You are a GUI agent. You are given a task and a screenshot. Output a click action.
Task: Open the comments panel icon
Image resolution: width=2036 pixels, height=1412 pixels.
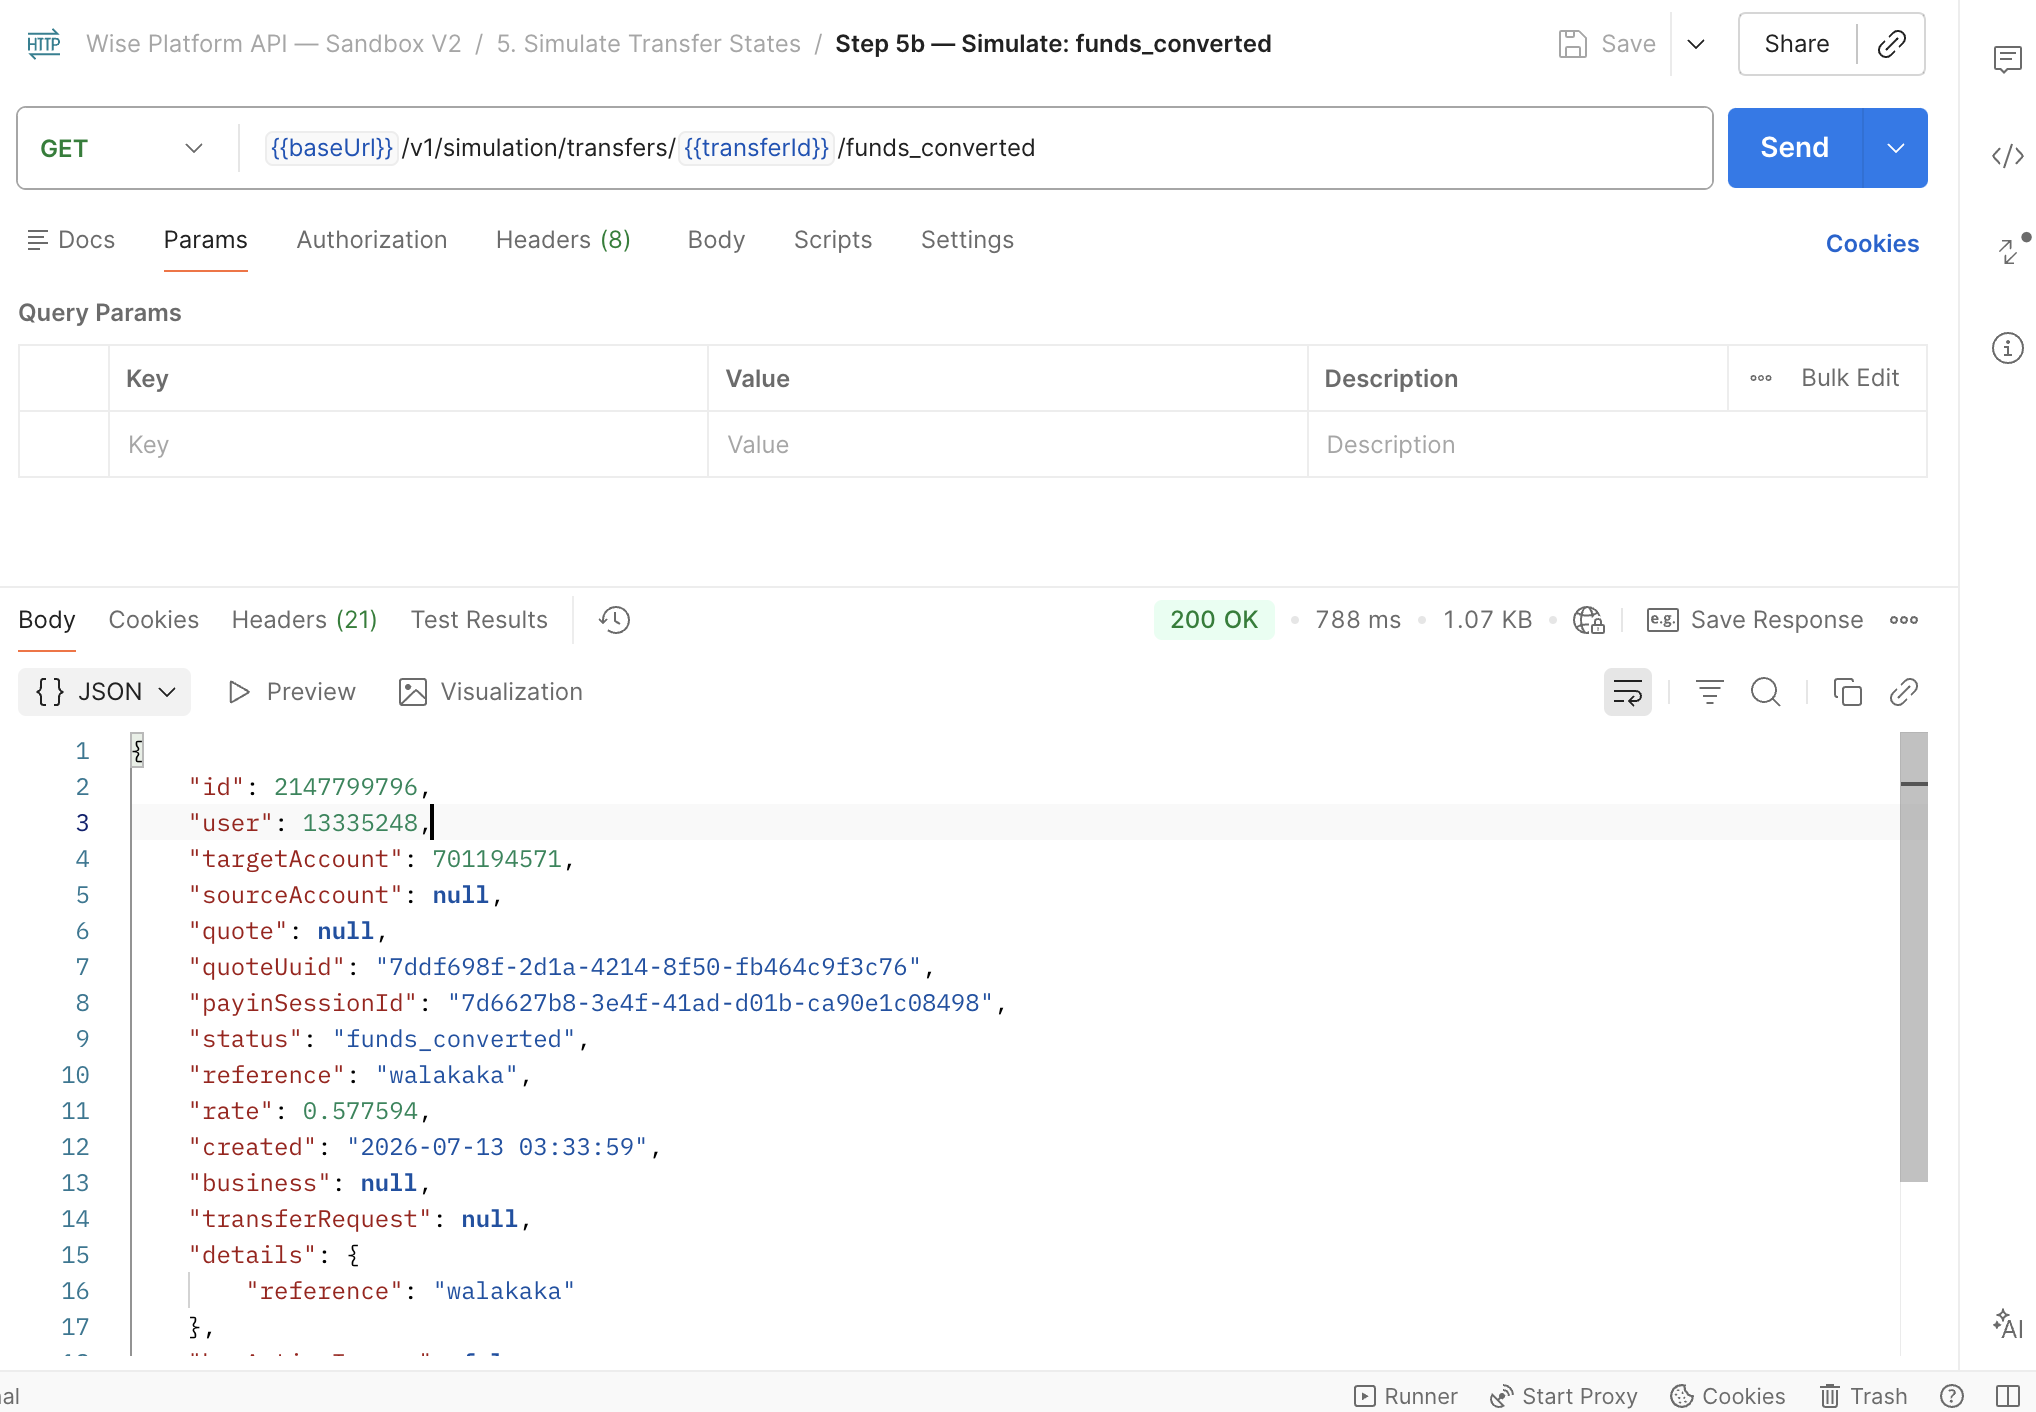tap(2007, 60)
